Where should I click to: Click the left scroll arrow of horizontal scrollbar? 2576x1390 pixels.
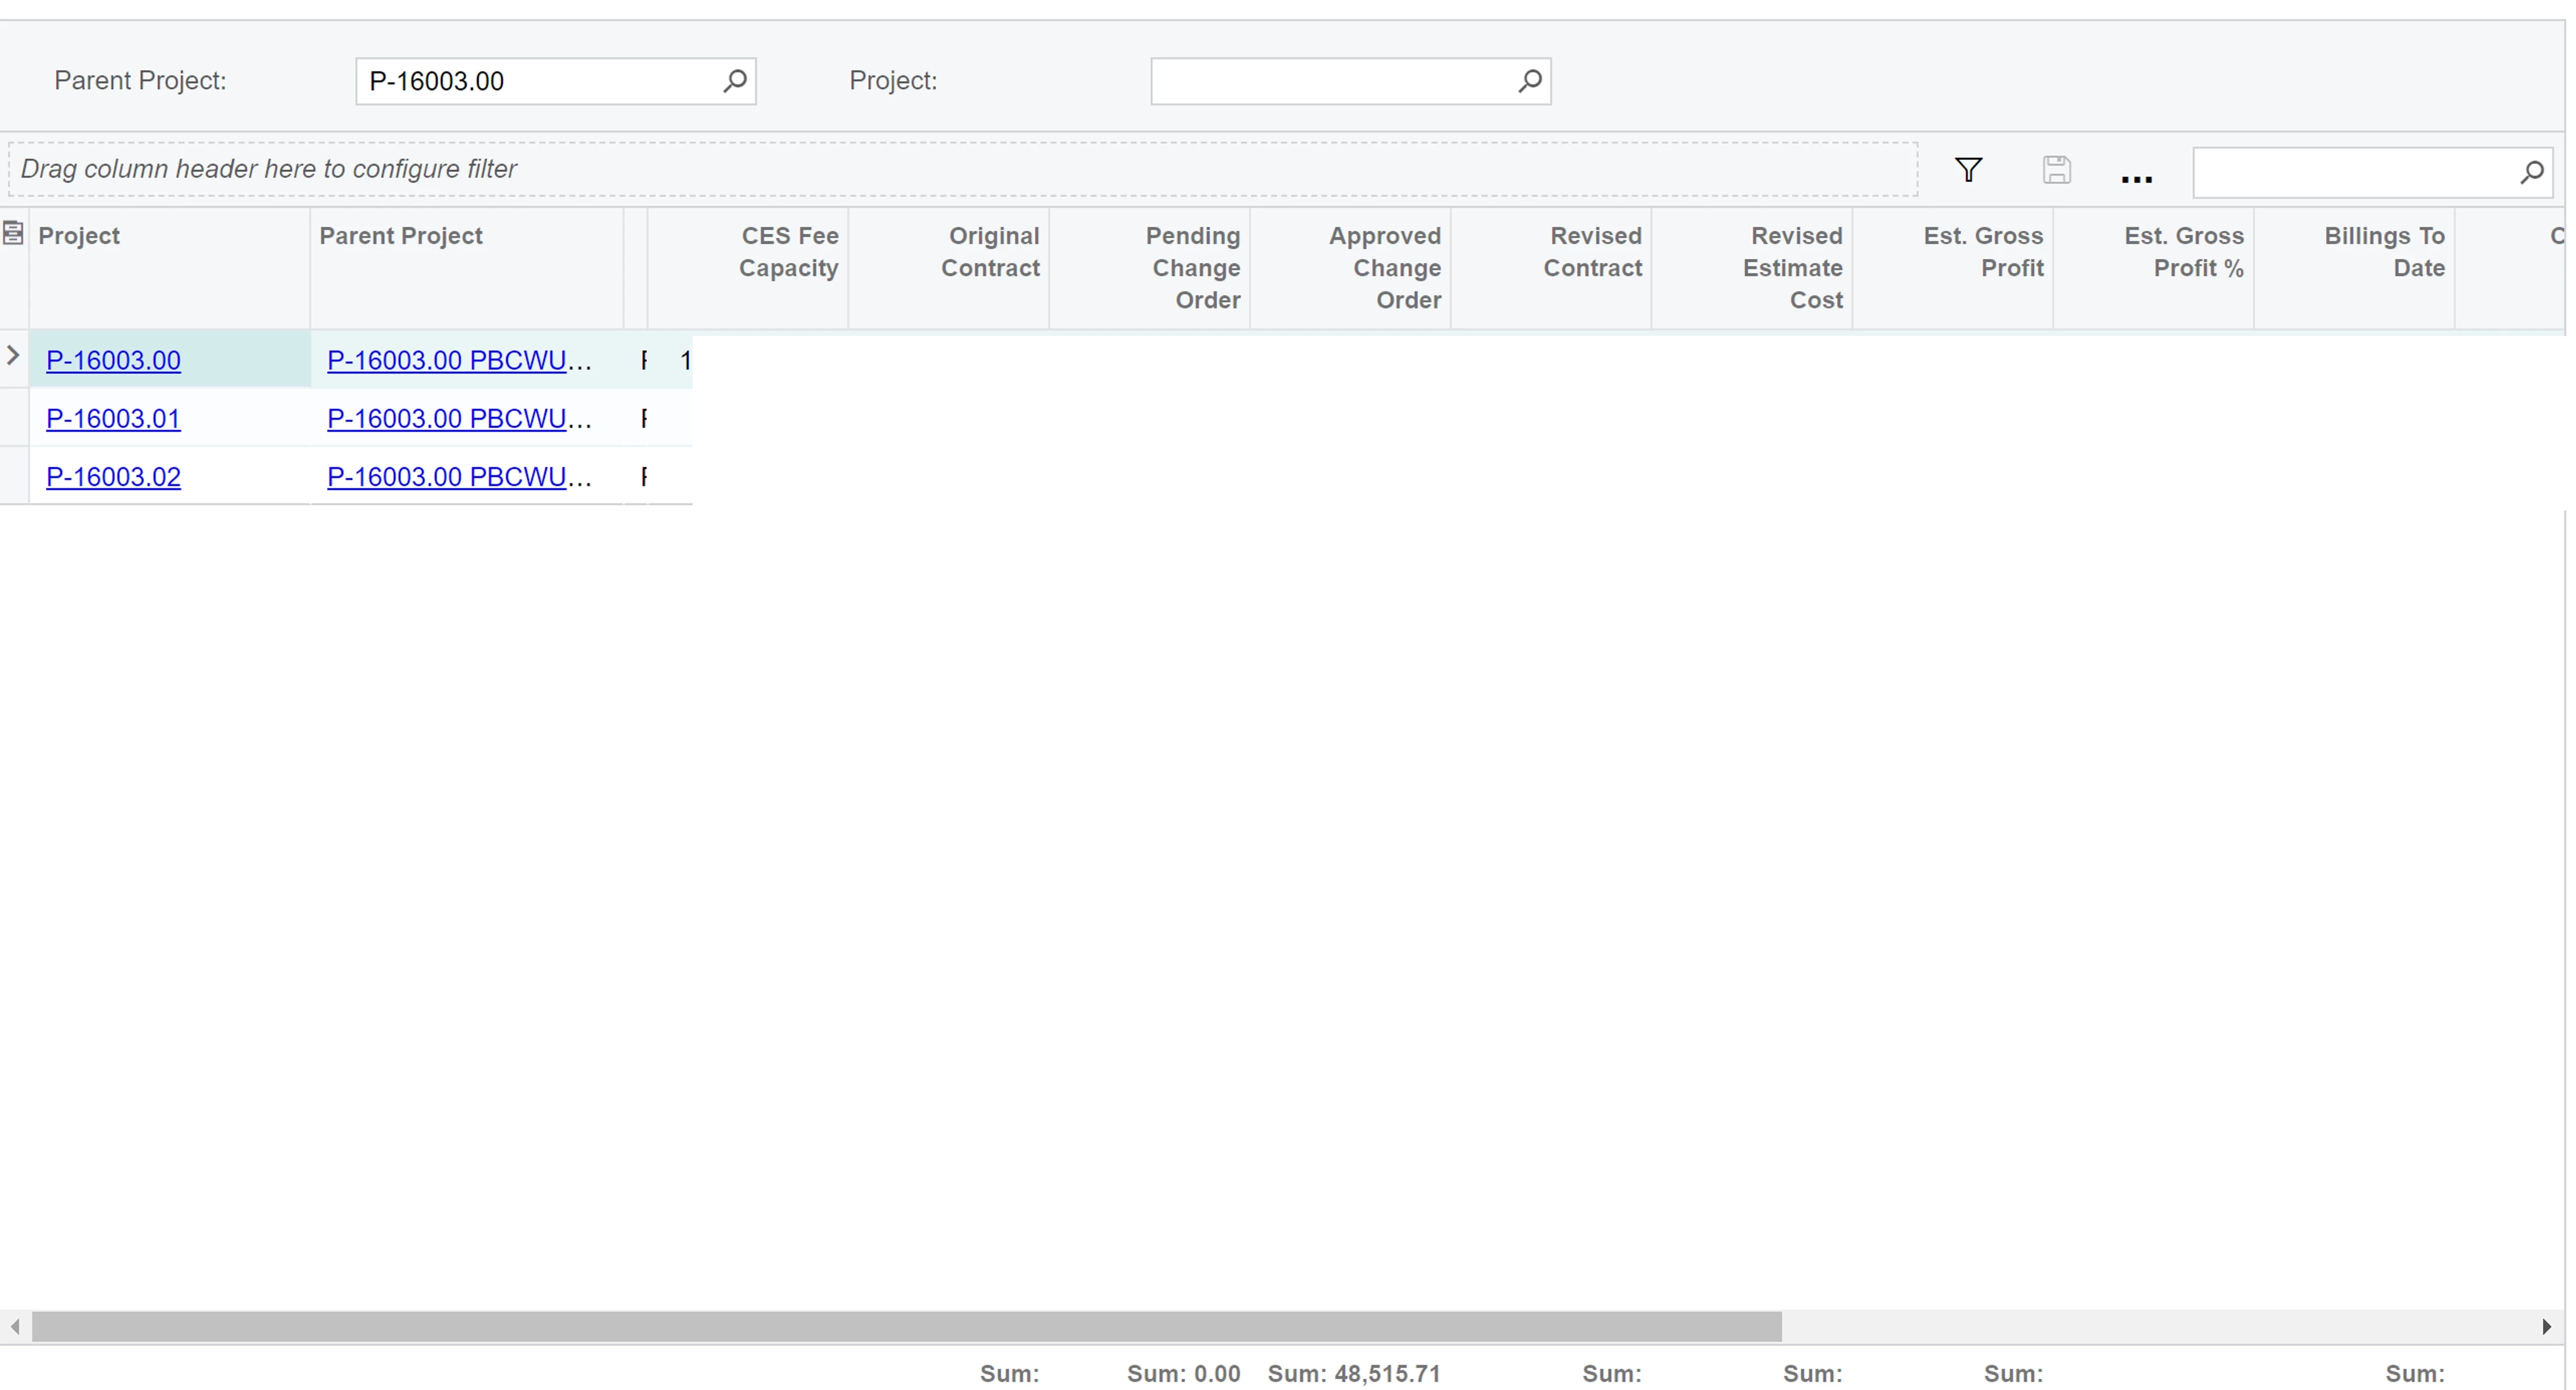15,1327
